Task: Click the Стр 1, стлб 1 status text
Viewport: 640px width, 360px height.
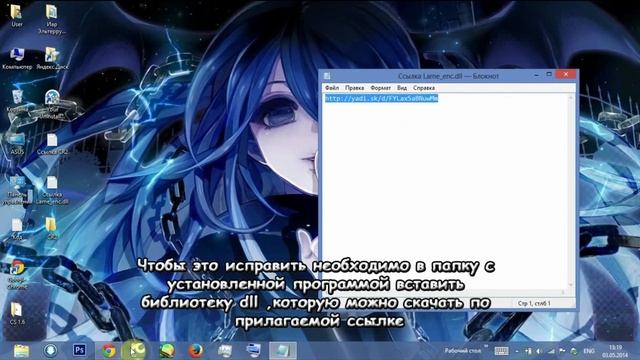Action: click(534, 304)
